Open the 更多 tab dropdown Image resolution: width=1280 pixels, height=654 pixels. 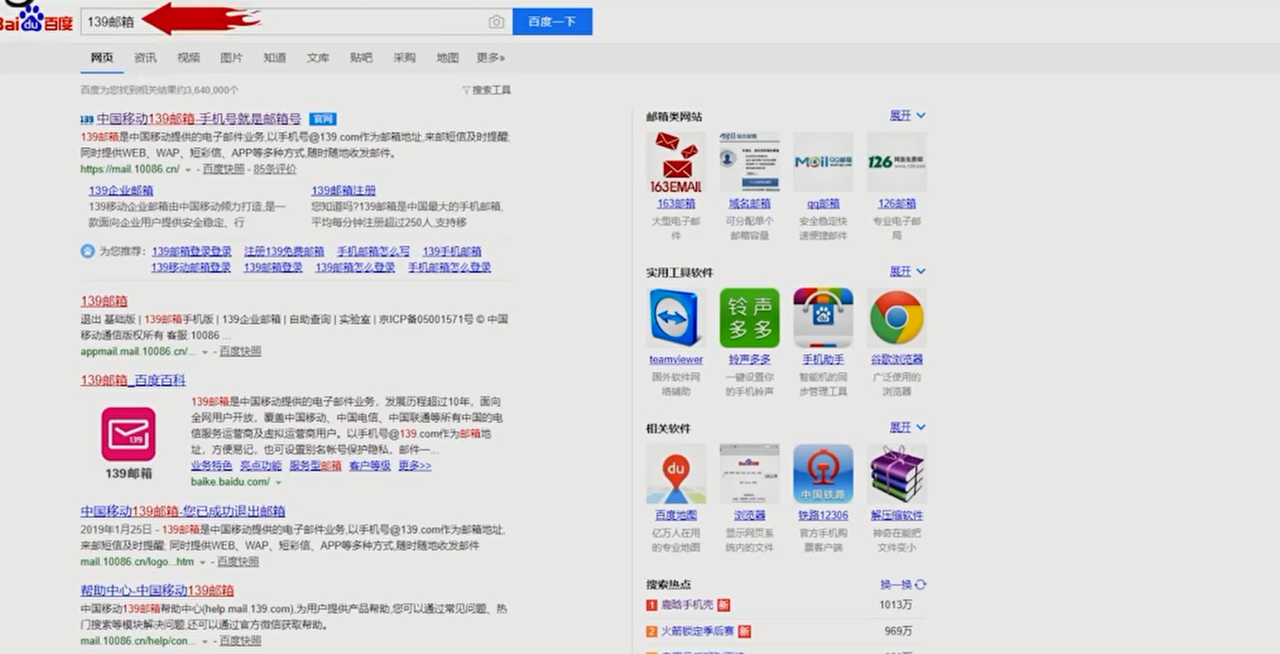pyautogui.click(x=489, y=58)
